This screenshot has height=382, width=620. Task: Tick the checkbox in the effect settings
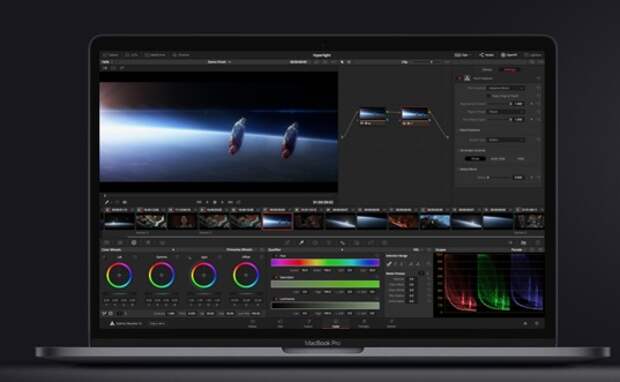coord(489,96)
